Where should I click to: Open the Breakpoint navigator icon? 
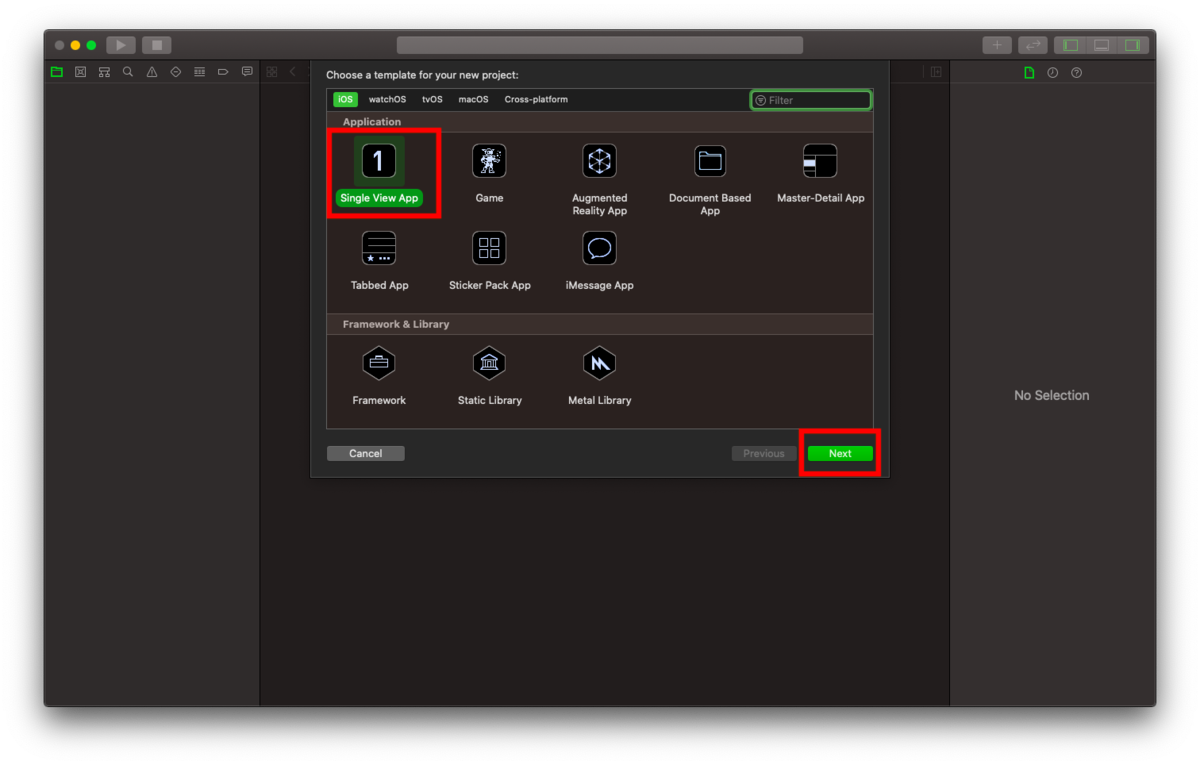(223, 72)
